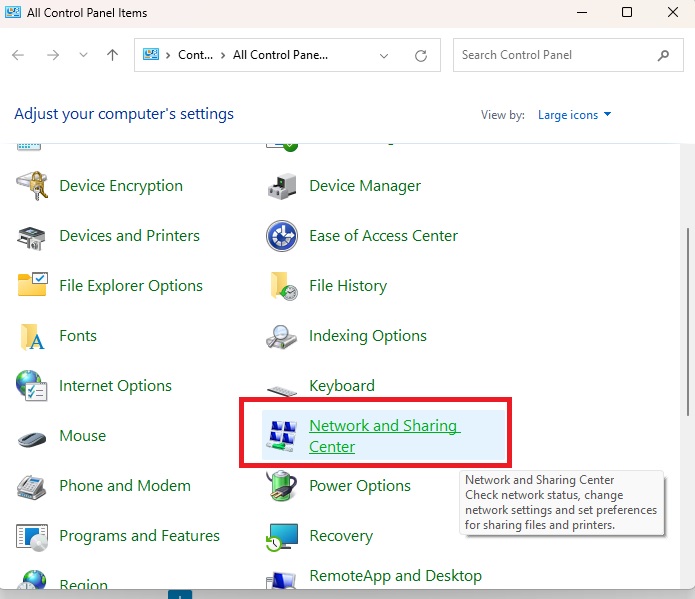Expand the address bar history dropdown
This screenshot has width=695, height=599.
click(x=384, y=55)
